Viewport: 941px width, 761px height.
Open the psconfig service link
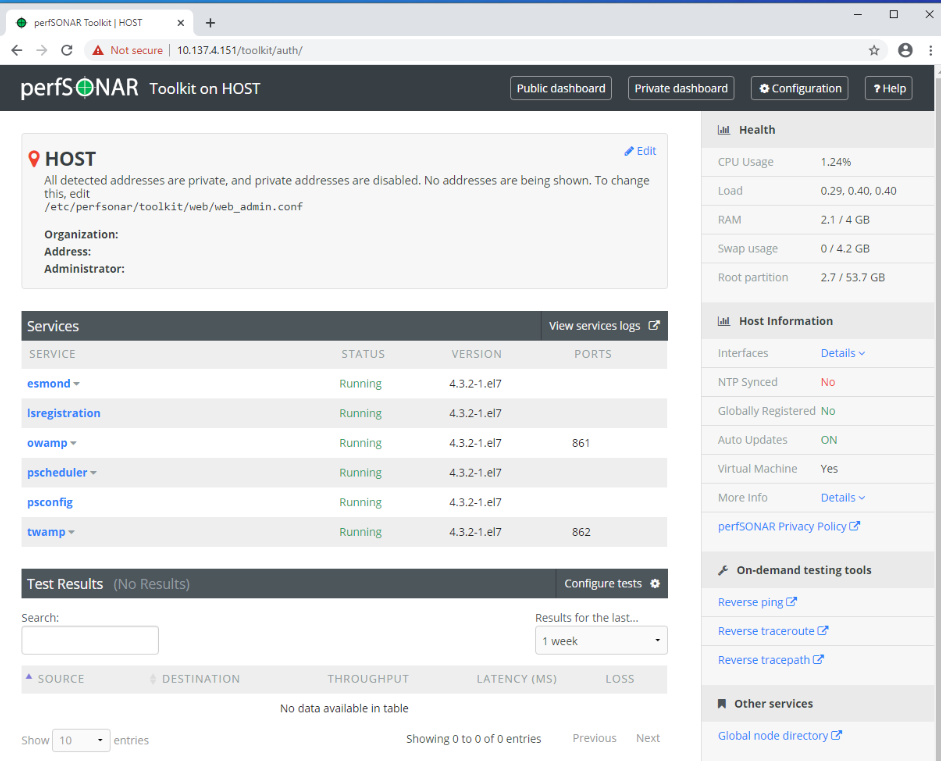coord(50,502)
